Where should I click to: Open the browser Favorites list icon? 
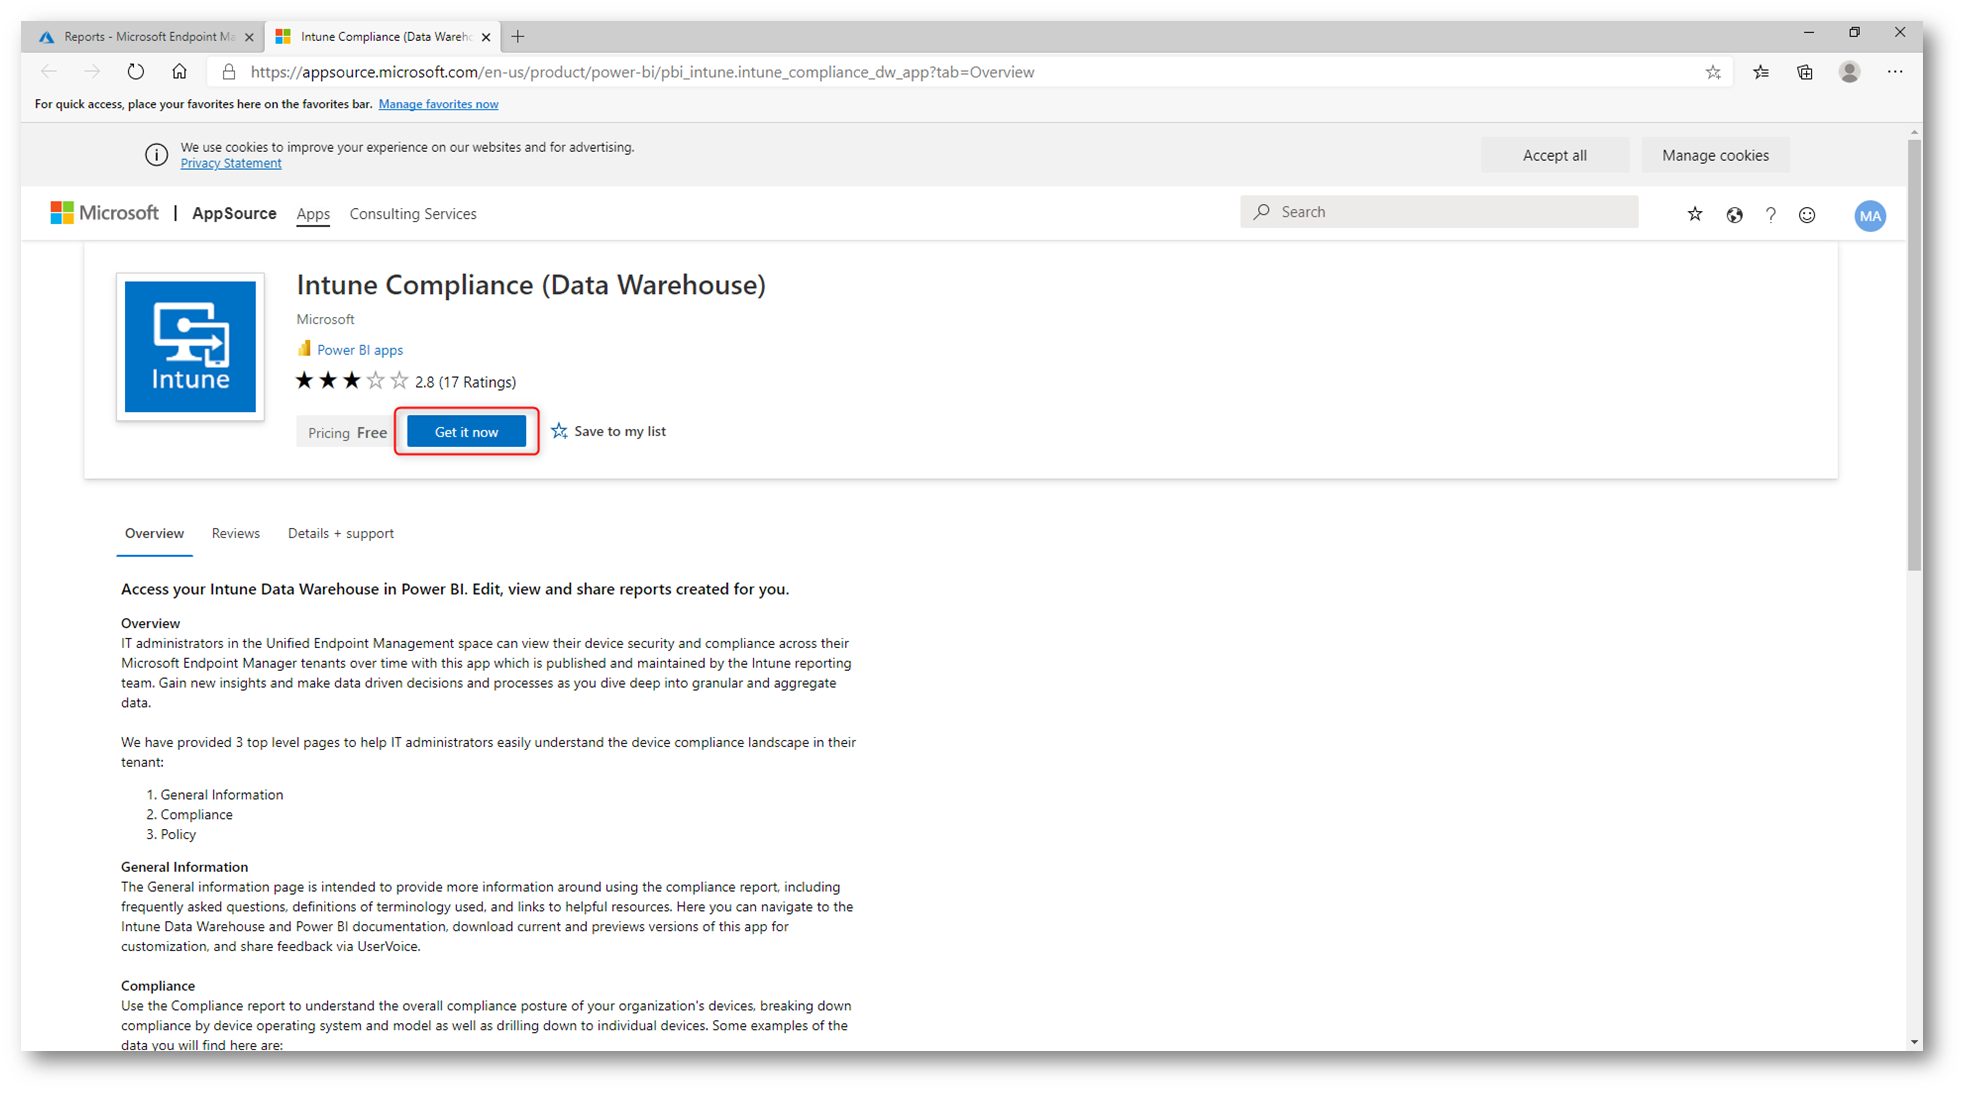pos(1761,72)
